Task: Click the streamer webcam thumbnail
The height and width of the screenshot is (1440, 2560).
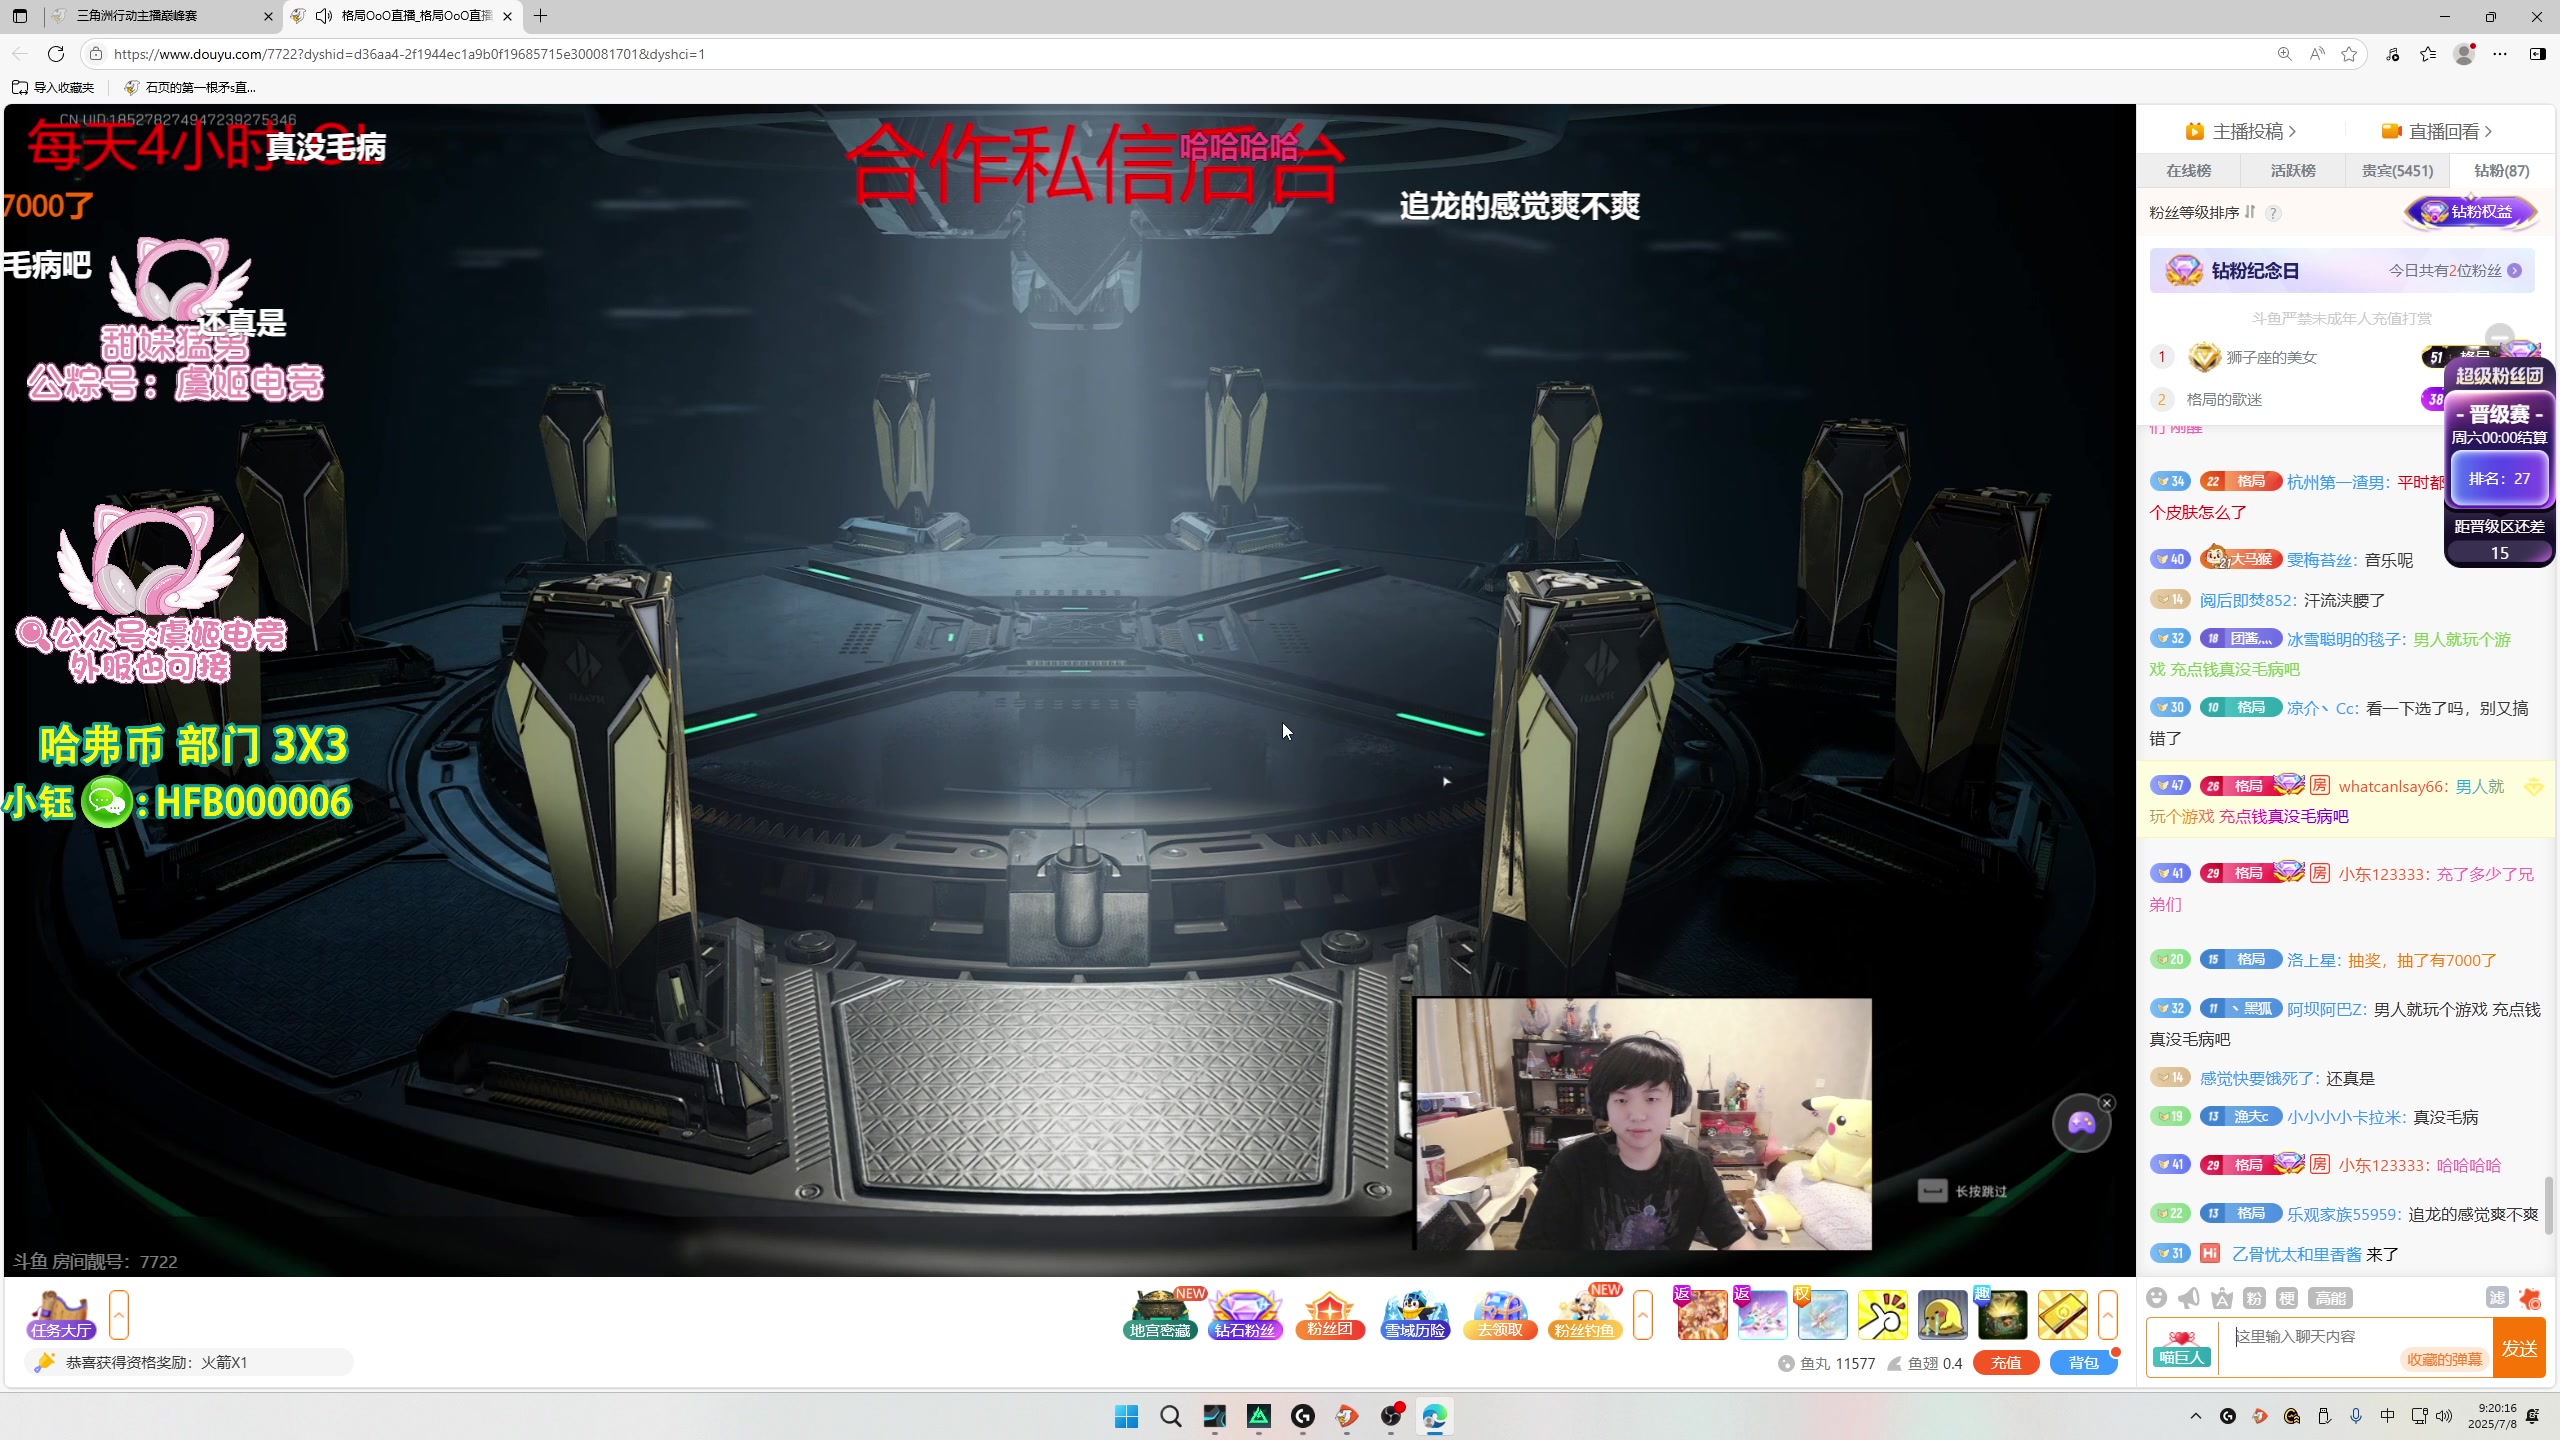Action: click(1642, 1124)
